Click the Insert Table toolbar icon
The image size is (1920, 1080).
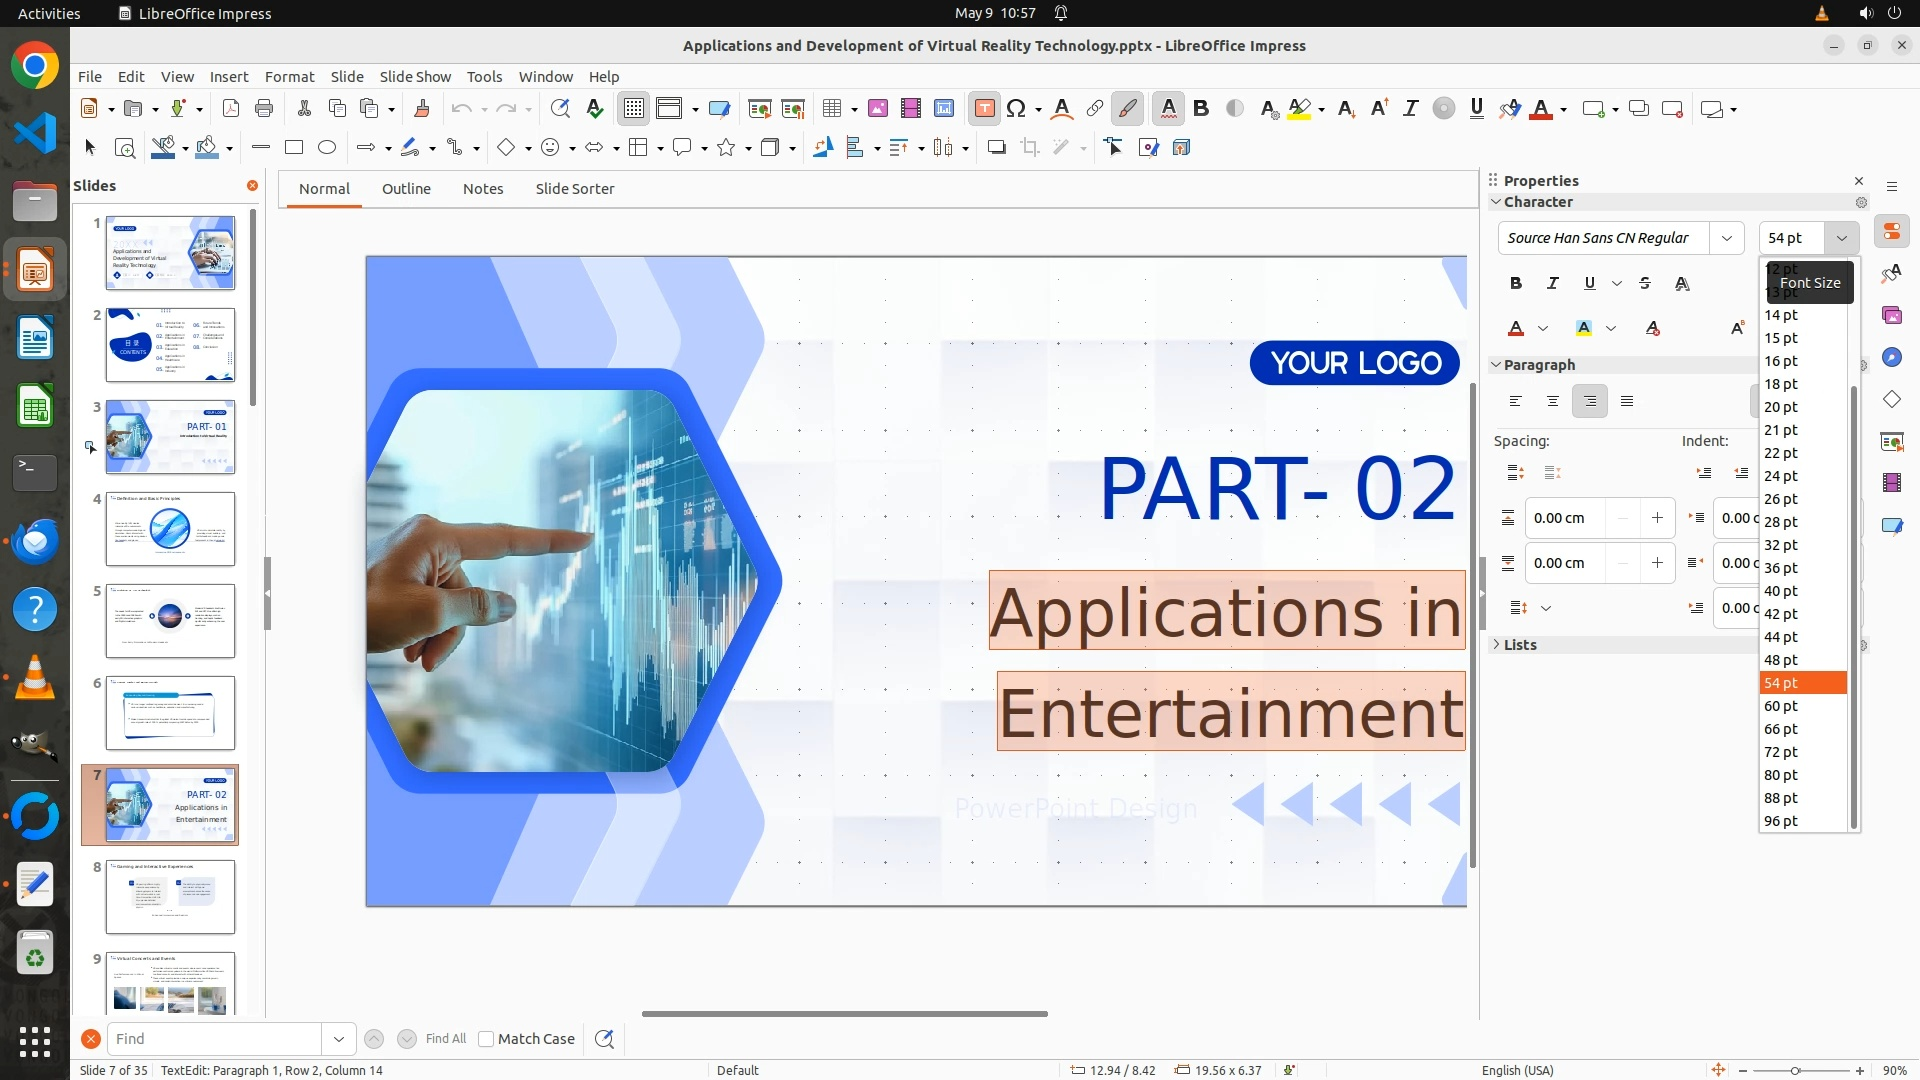pos(831,109)
